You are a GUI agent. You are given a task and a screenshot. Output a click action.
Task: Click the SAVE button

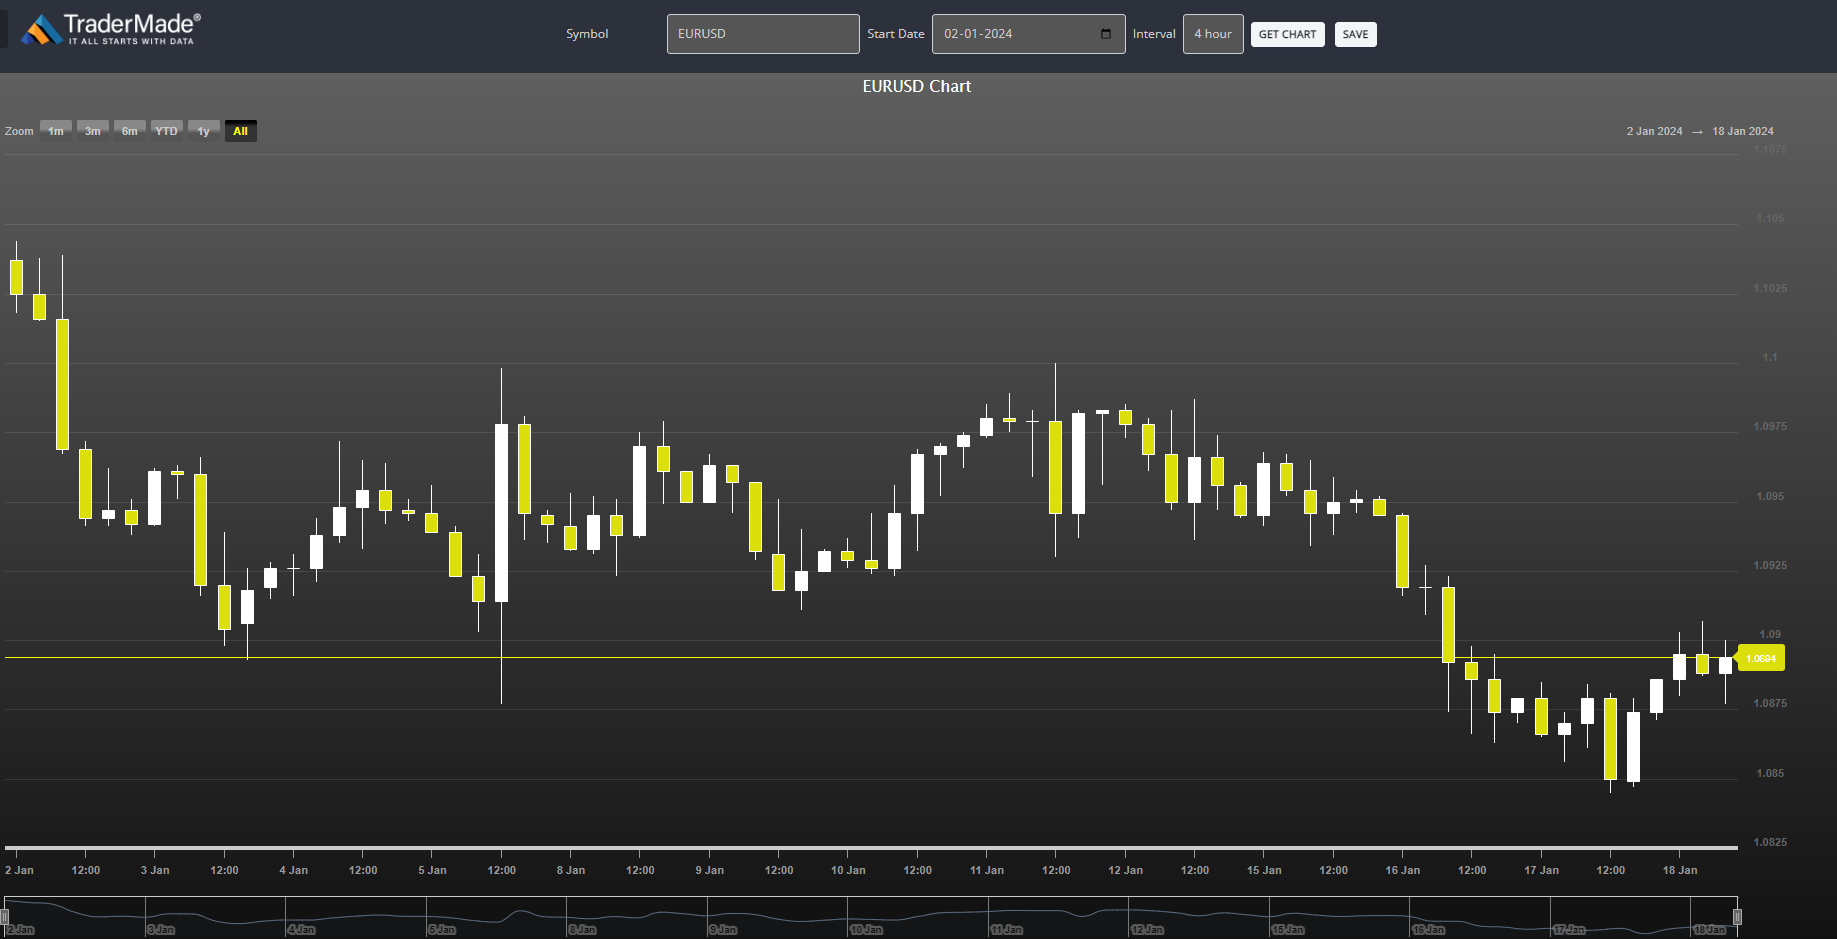(1355, 34)
